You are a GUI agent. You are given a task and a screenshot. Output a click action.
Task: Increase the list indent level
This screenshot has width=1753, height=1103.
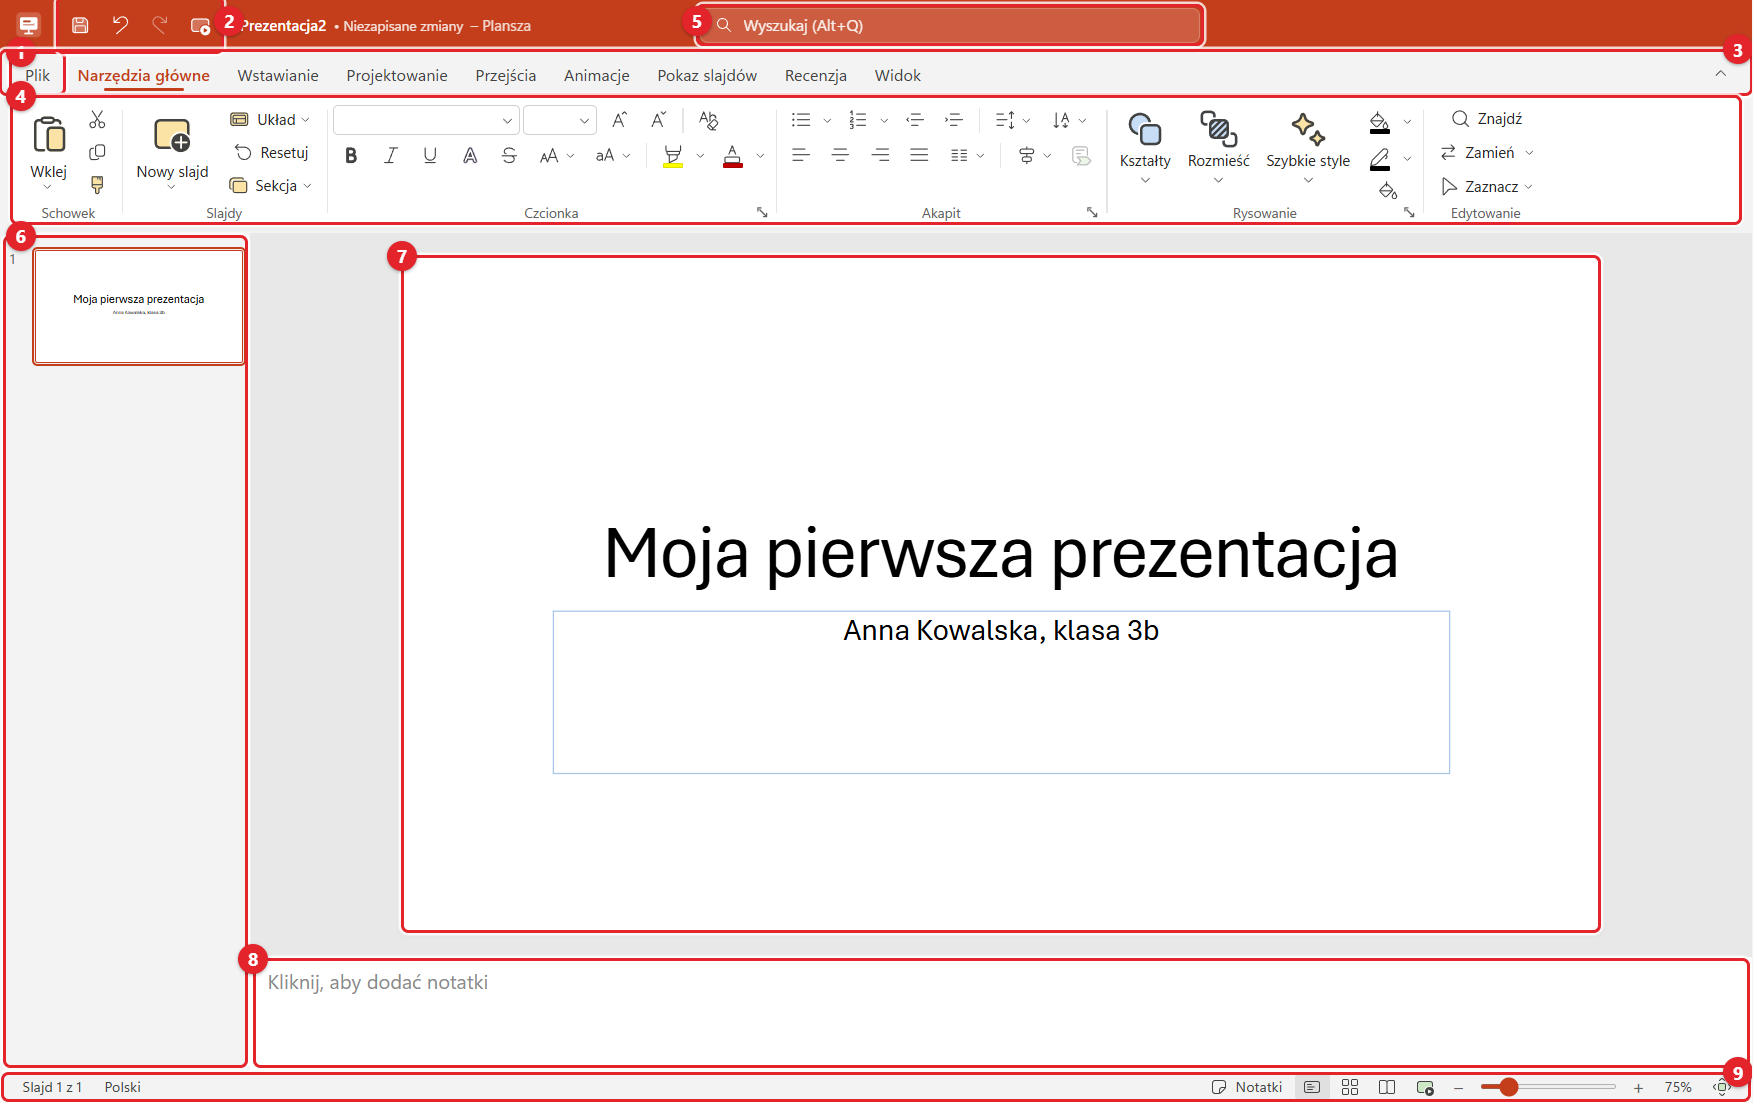click(954, 120)
